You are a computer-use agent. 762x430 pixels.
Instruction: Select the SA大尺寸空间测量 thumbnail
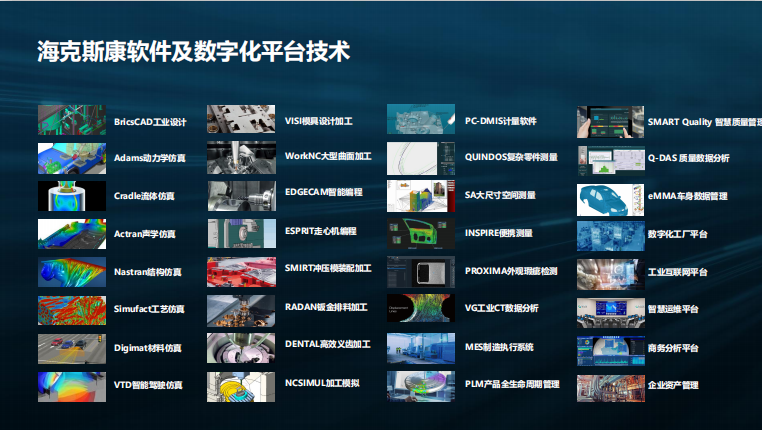coord(421,196)
